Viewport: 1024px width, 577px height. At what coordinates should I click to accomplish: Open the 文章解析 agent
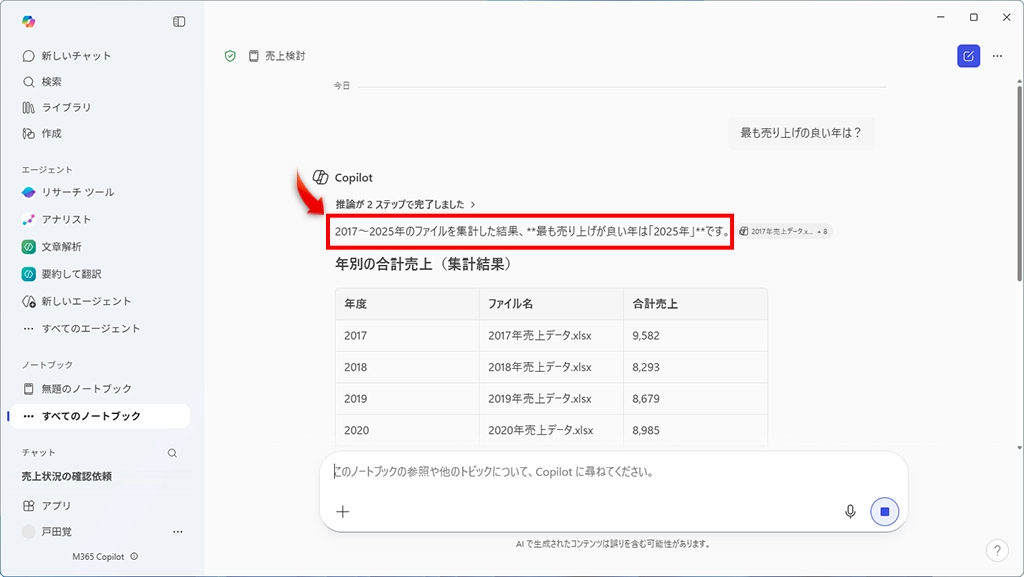(61, 246)
